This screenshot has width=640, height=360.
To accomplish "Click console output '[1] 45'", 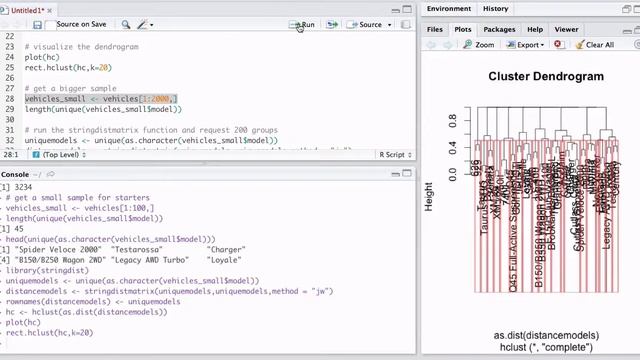I will (x=12, y=229).
